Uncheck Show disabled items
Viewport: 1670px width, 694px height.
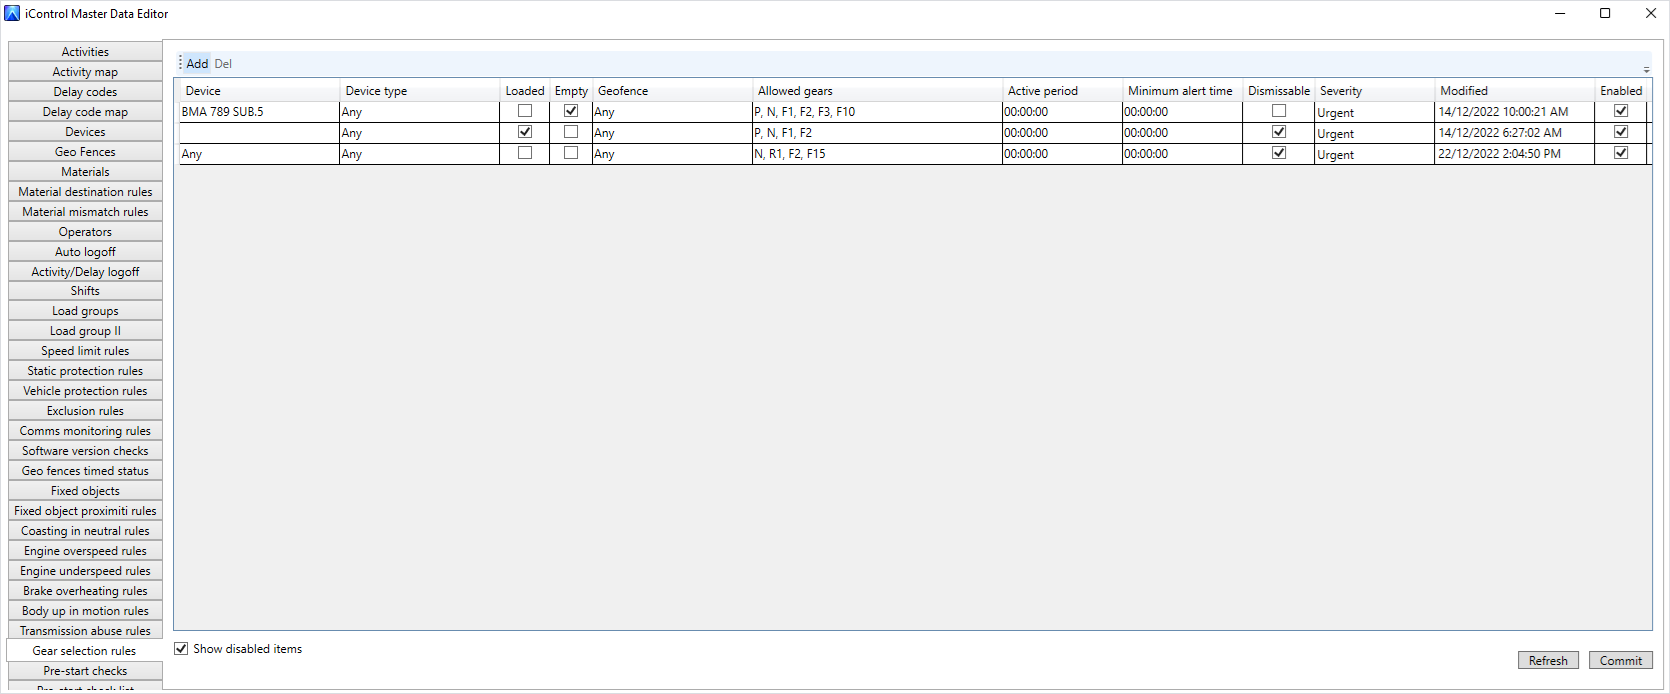(x=181, y=648)
